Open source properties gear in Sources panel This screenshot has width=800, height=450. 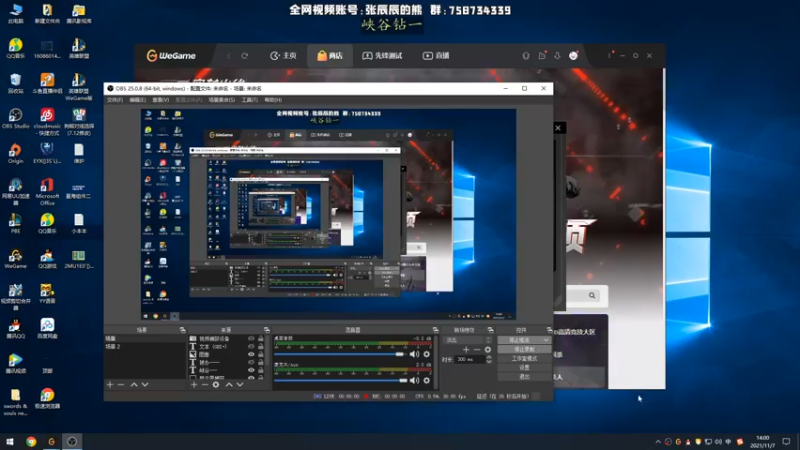pos(216,385)
